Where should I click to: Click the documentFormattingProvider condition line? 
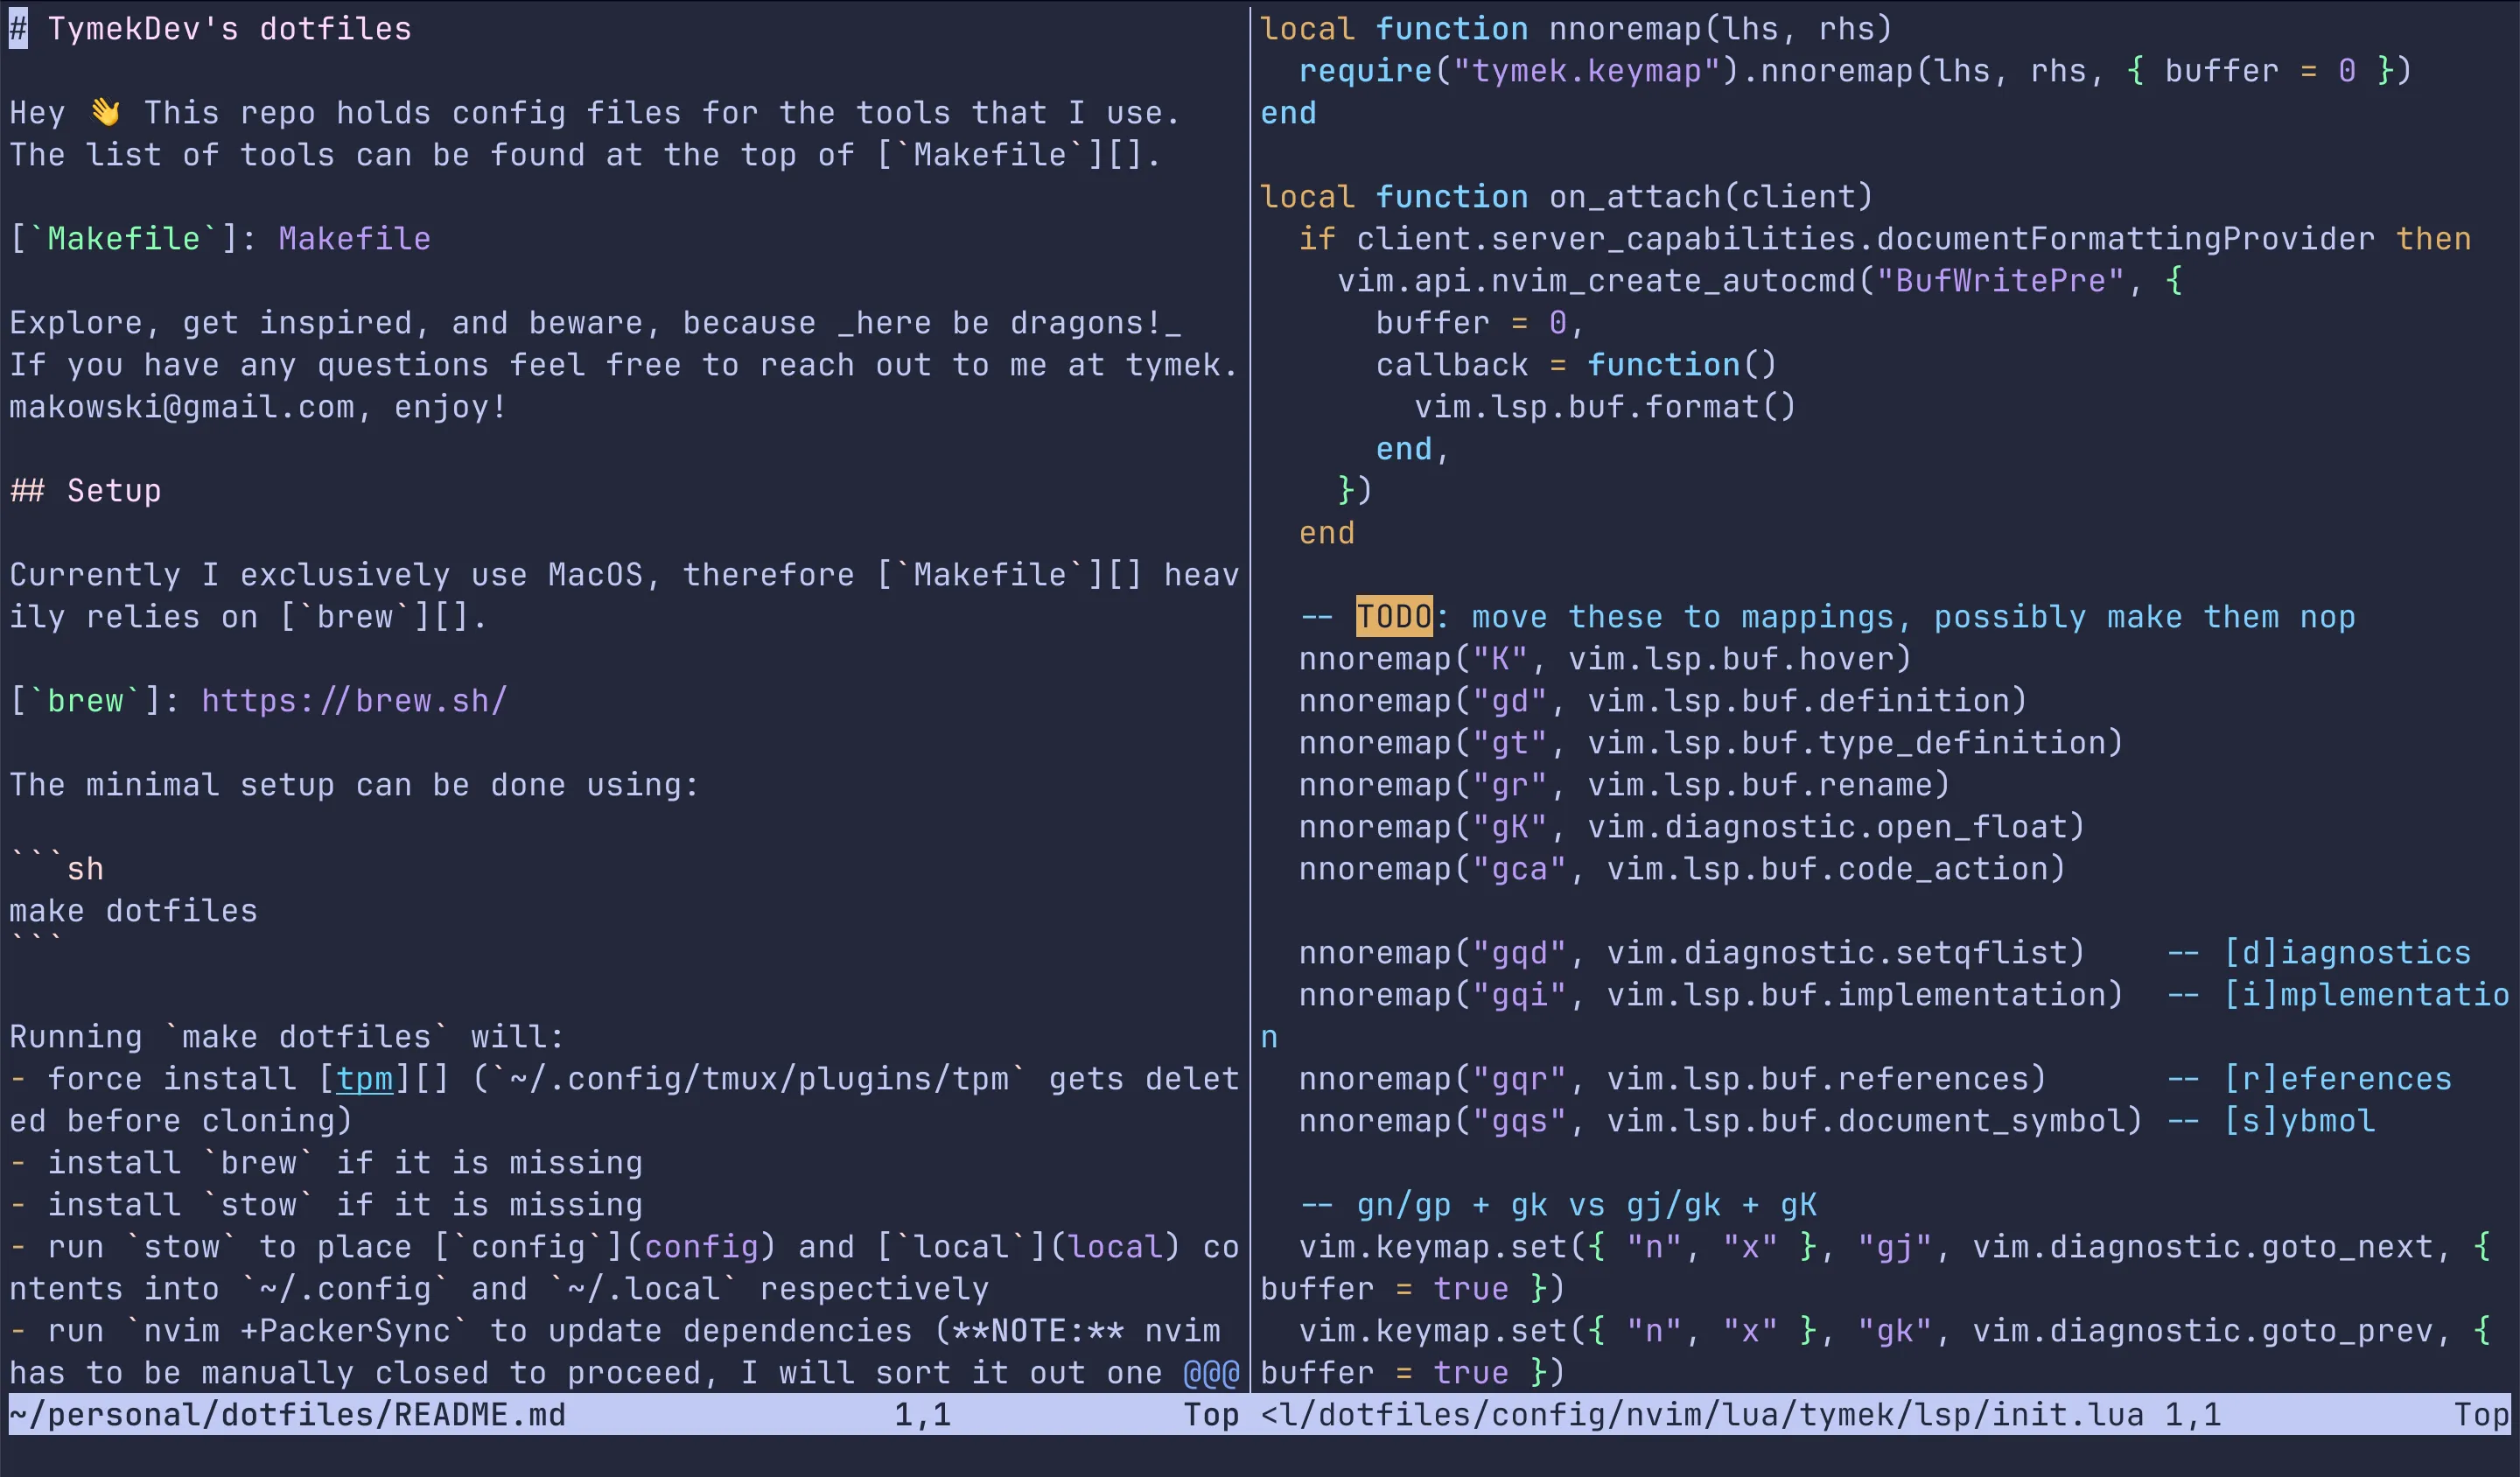[x=1884, y=239]
